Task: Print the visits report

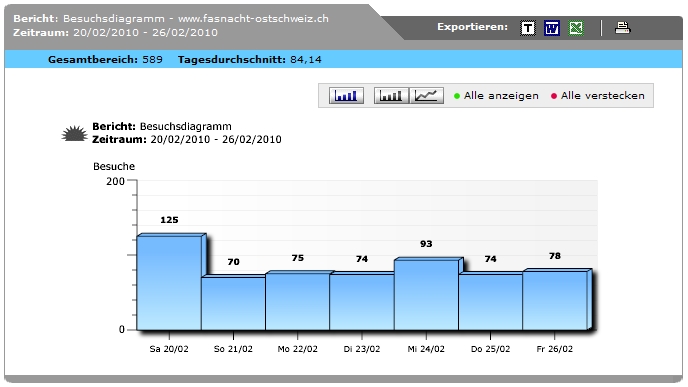Action: (623, 28)
